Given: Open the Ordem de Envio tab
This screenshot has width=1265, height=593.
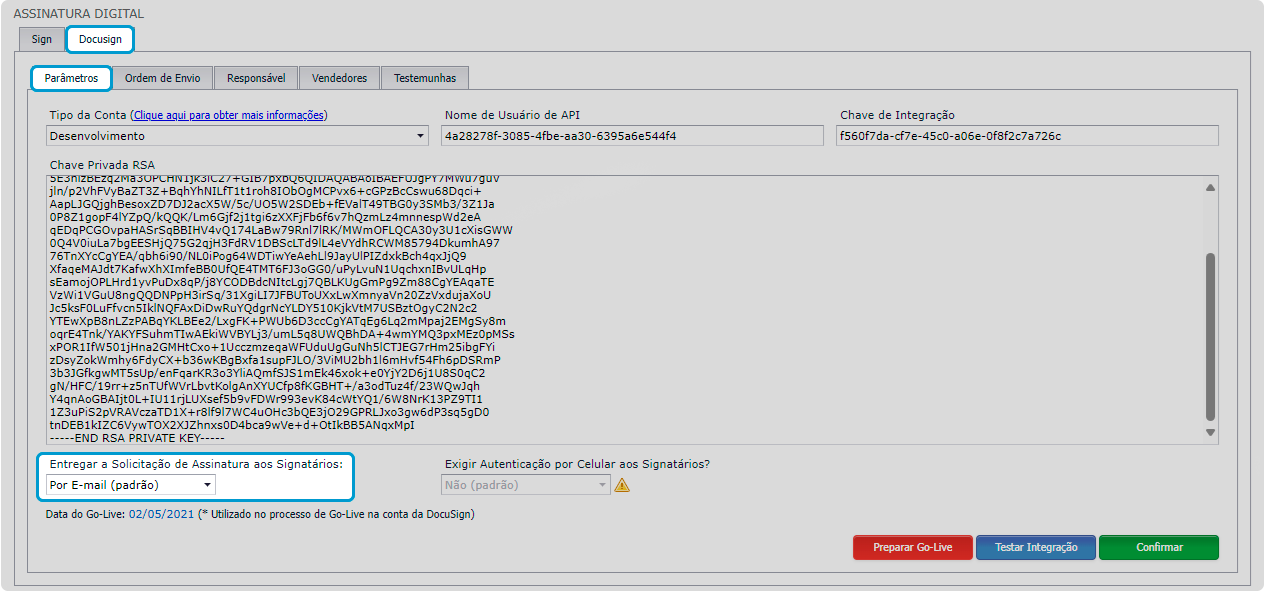Looking at the screenshot, I should [162, 78].
